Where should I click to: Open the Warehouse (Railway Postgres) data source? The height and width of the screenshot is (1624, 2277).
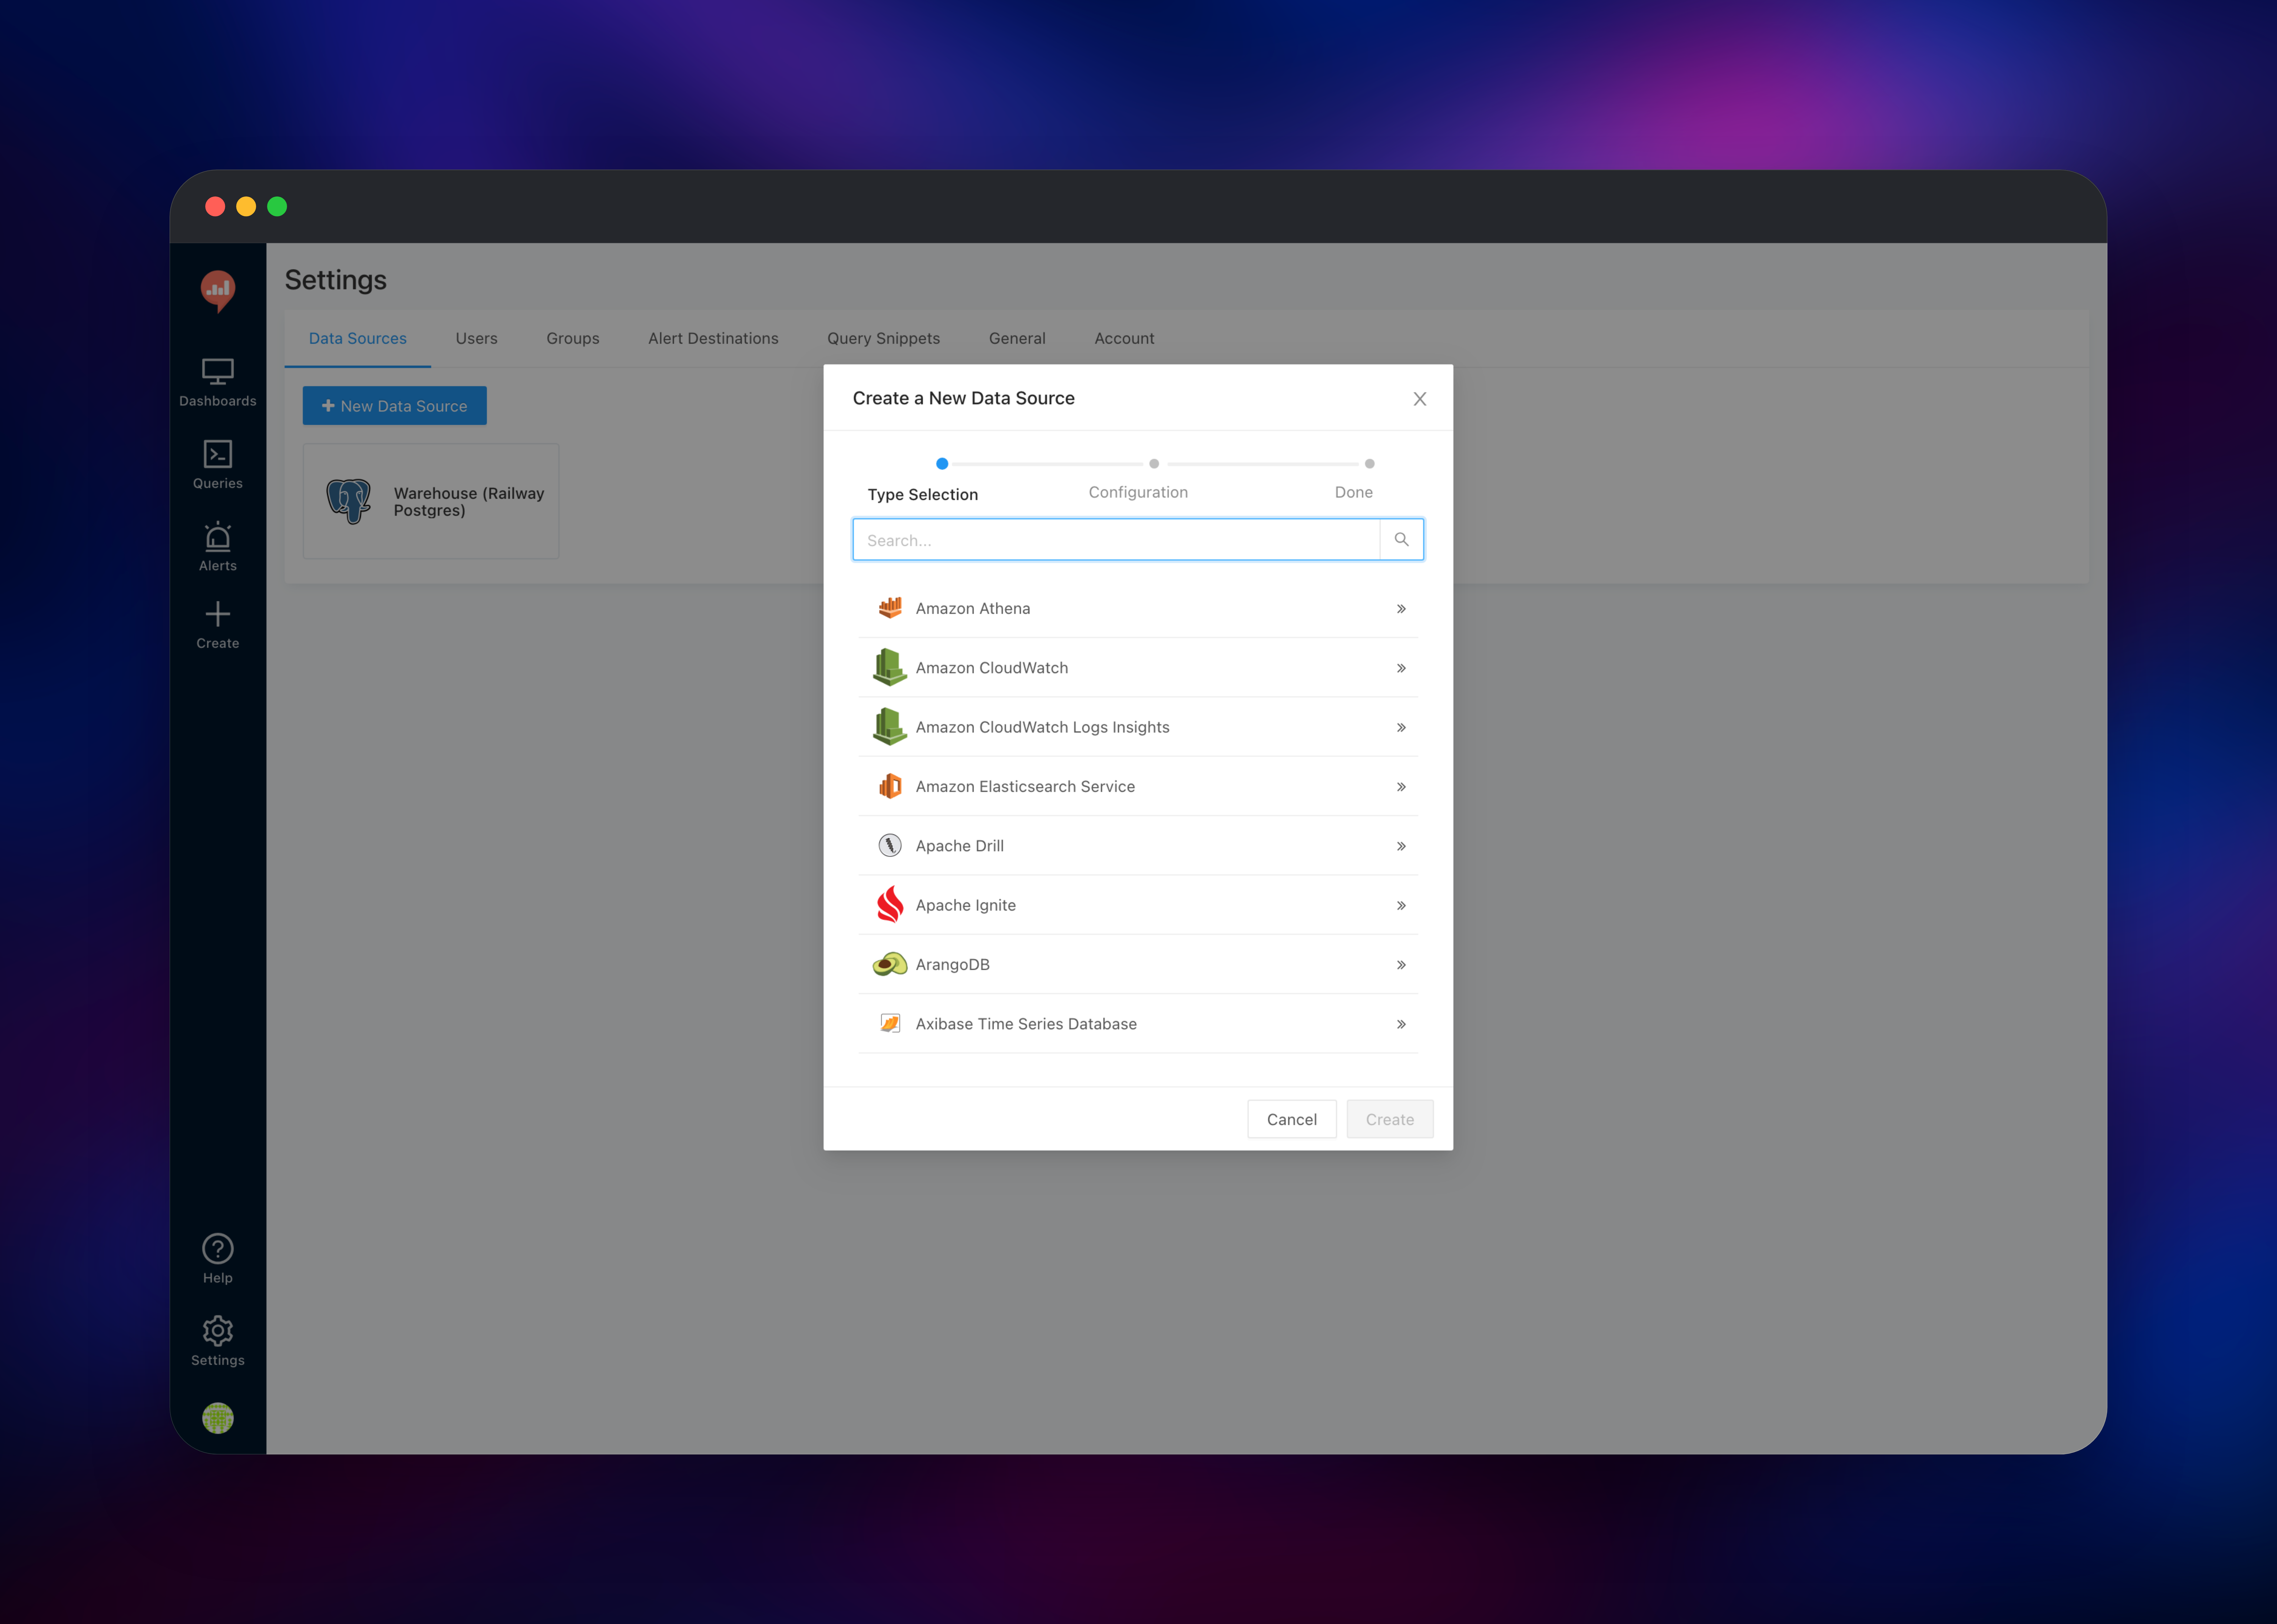click(431, 501)
